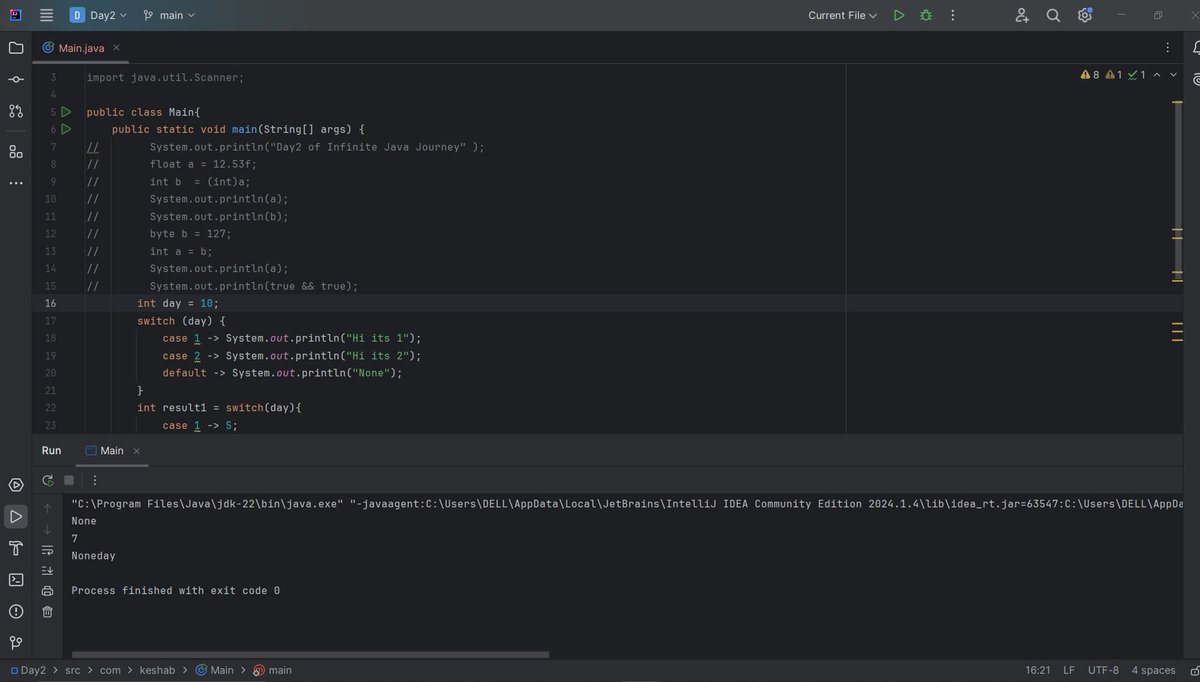
Task: Print the console output
Action: pos(47,591)
